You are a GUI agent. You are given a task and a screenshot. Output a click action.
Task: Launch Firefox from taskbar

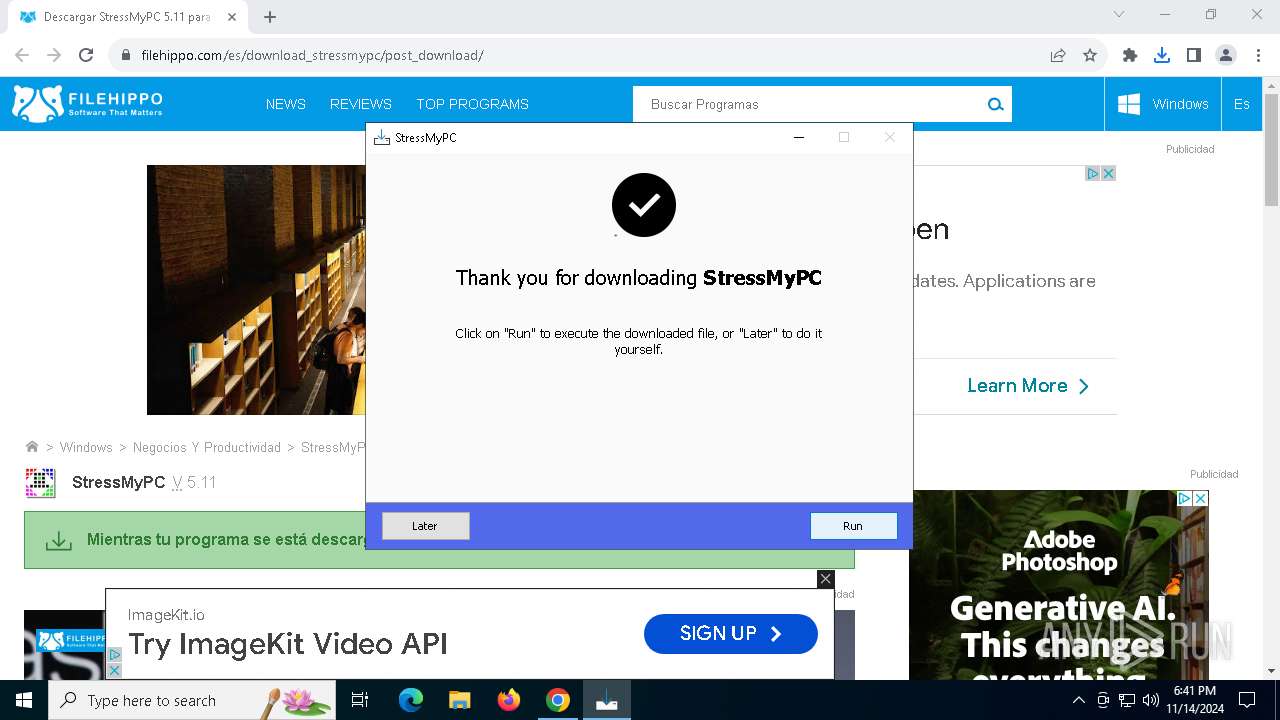pos(509,700)
